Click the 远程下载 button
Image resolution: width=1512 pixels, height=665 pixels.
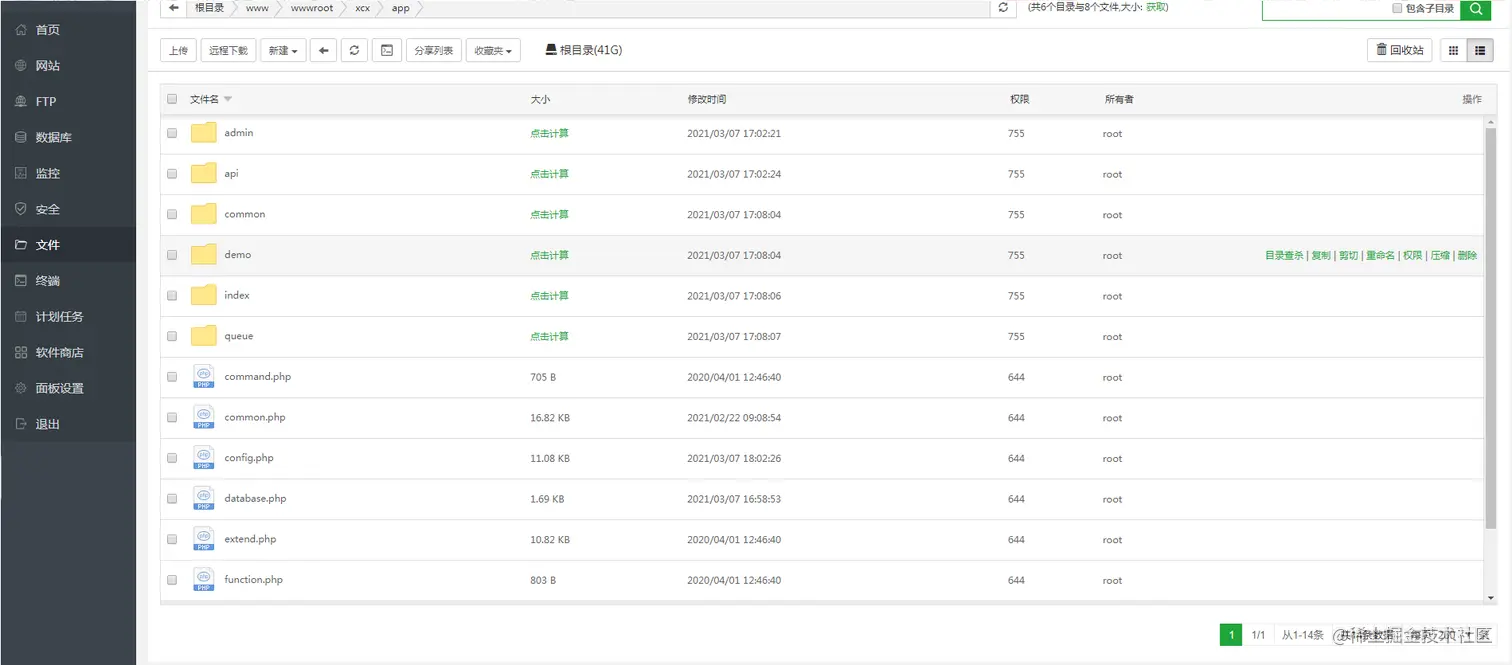[229, 50]
